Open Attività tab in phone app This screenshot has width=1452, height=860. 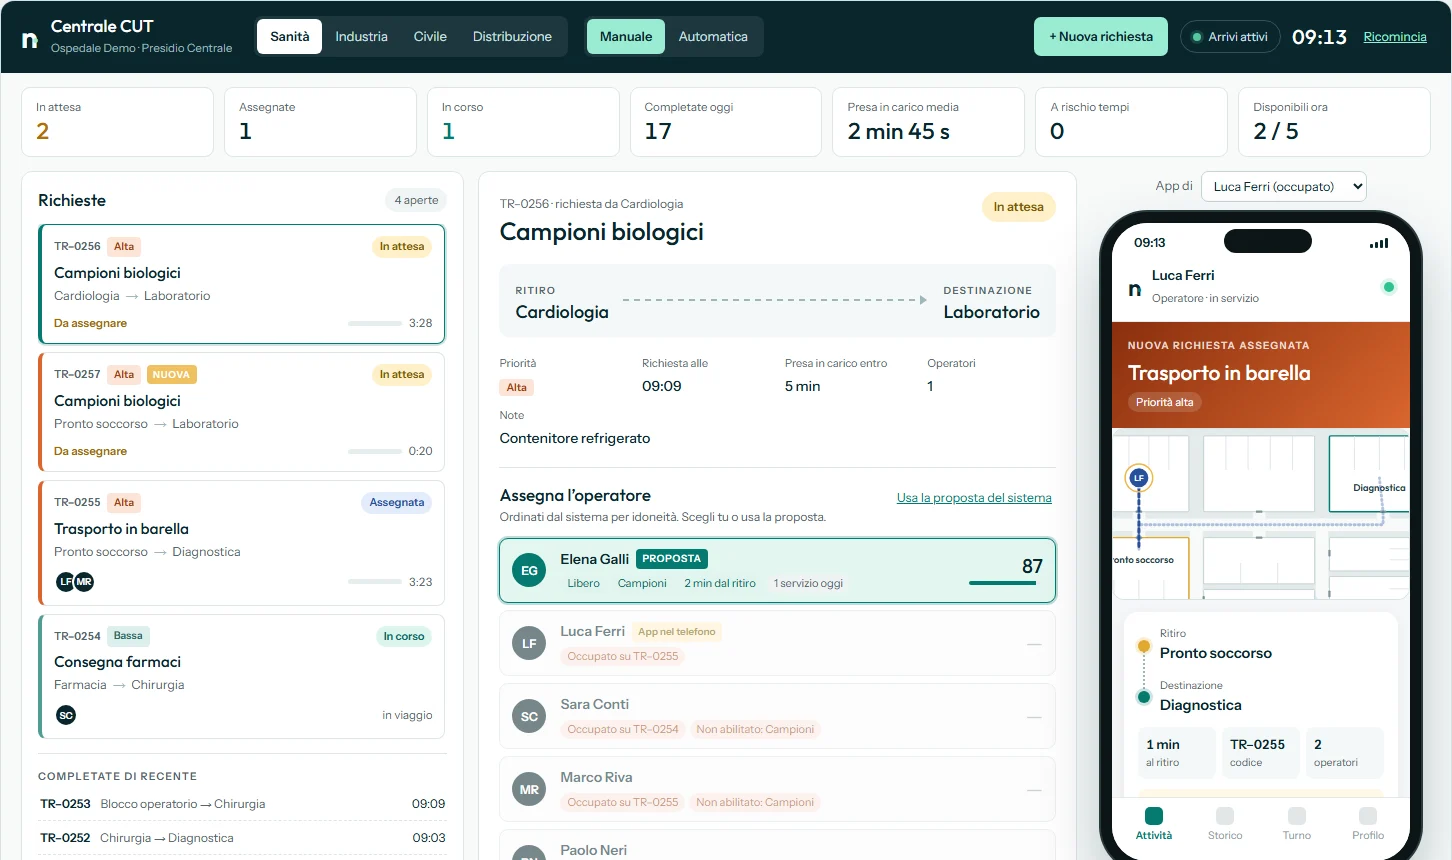[x=1154, y=824]
